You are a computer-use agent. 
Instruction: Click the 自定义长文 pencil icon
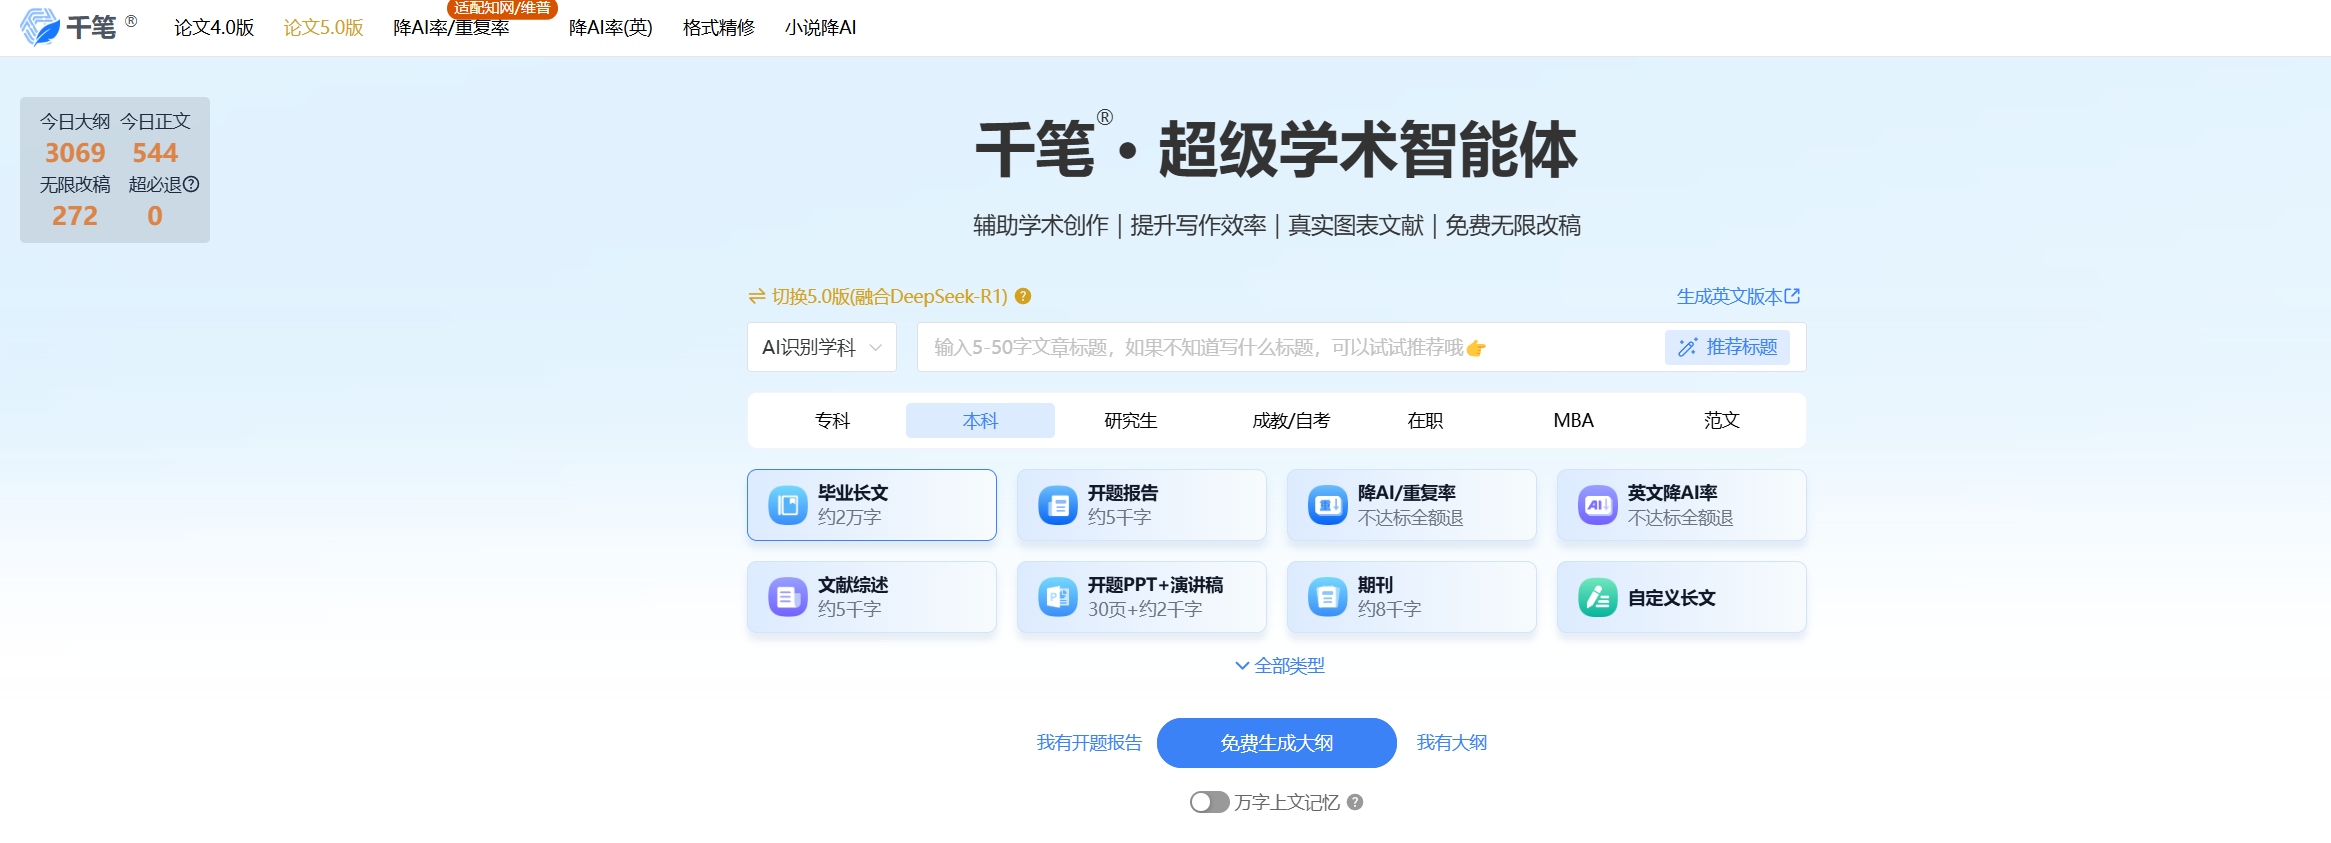click(x=1598, y=597)
